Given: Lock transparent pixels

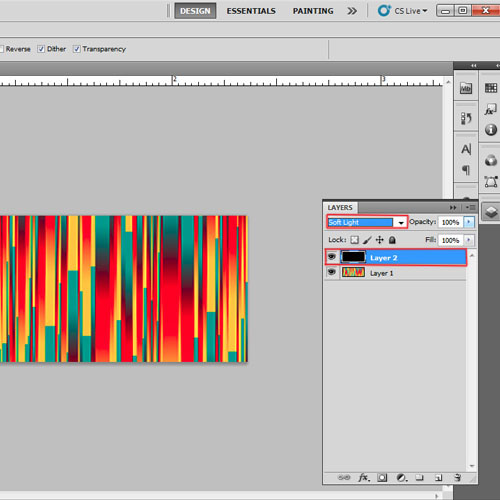Looking at the screenshot, I should point(354,240).
